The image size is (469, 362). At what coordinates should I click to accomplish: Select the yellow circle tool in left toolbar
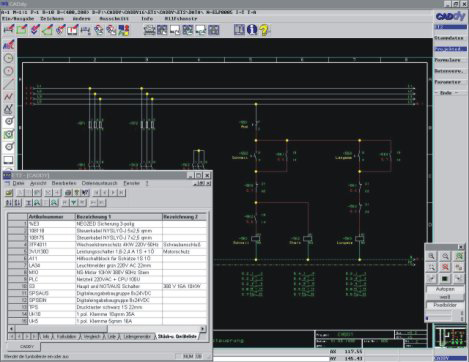coord(9,58)
